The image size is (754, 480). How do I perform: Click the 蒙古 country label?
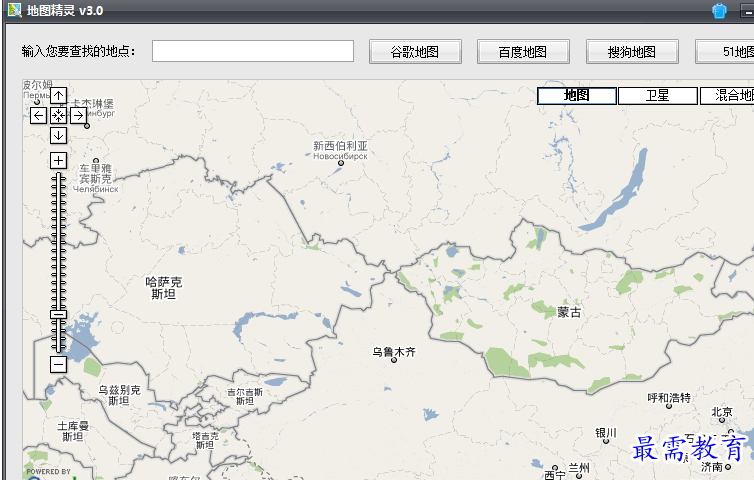(569, 312)
